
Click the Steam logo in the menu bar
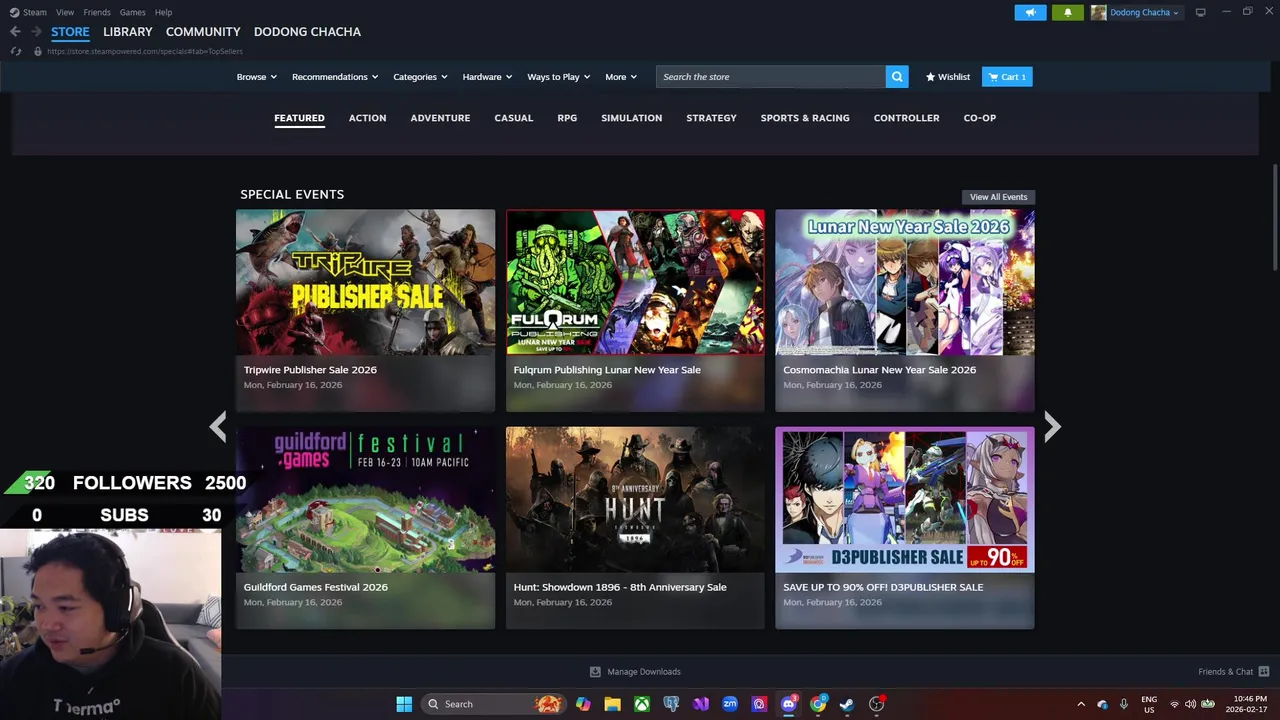[14, 12]
